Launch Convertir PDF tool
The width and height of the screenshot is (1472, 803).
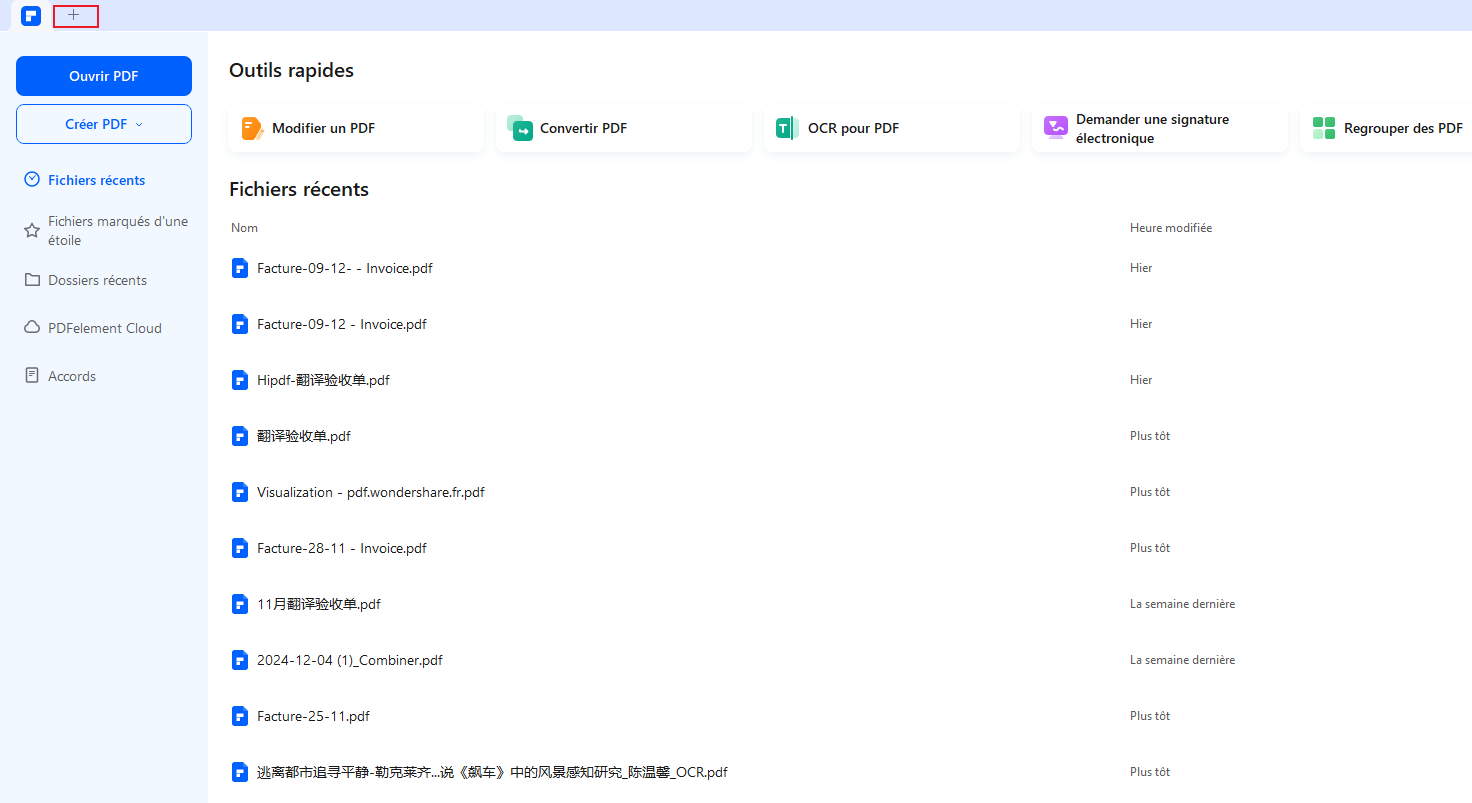pyautogui.click(x=624, y=128)
